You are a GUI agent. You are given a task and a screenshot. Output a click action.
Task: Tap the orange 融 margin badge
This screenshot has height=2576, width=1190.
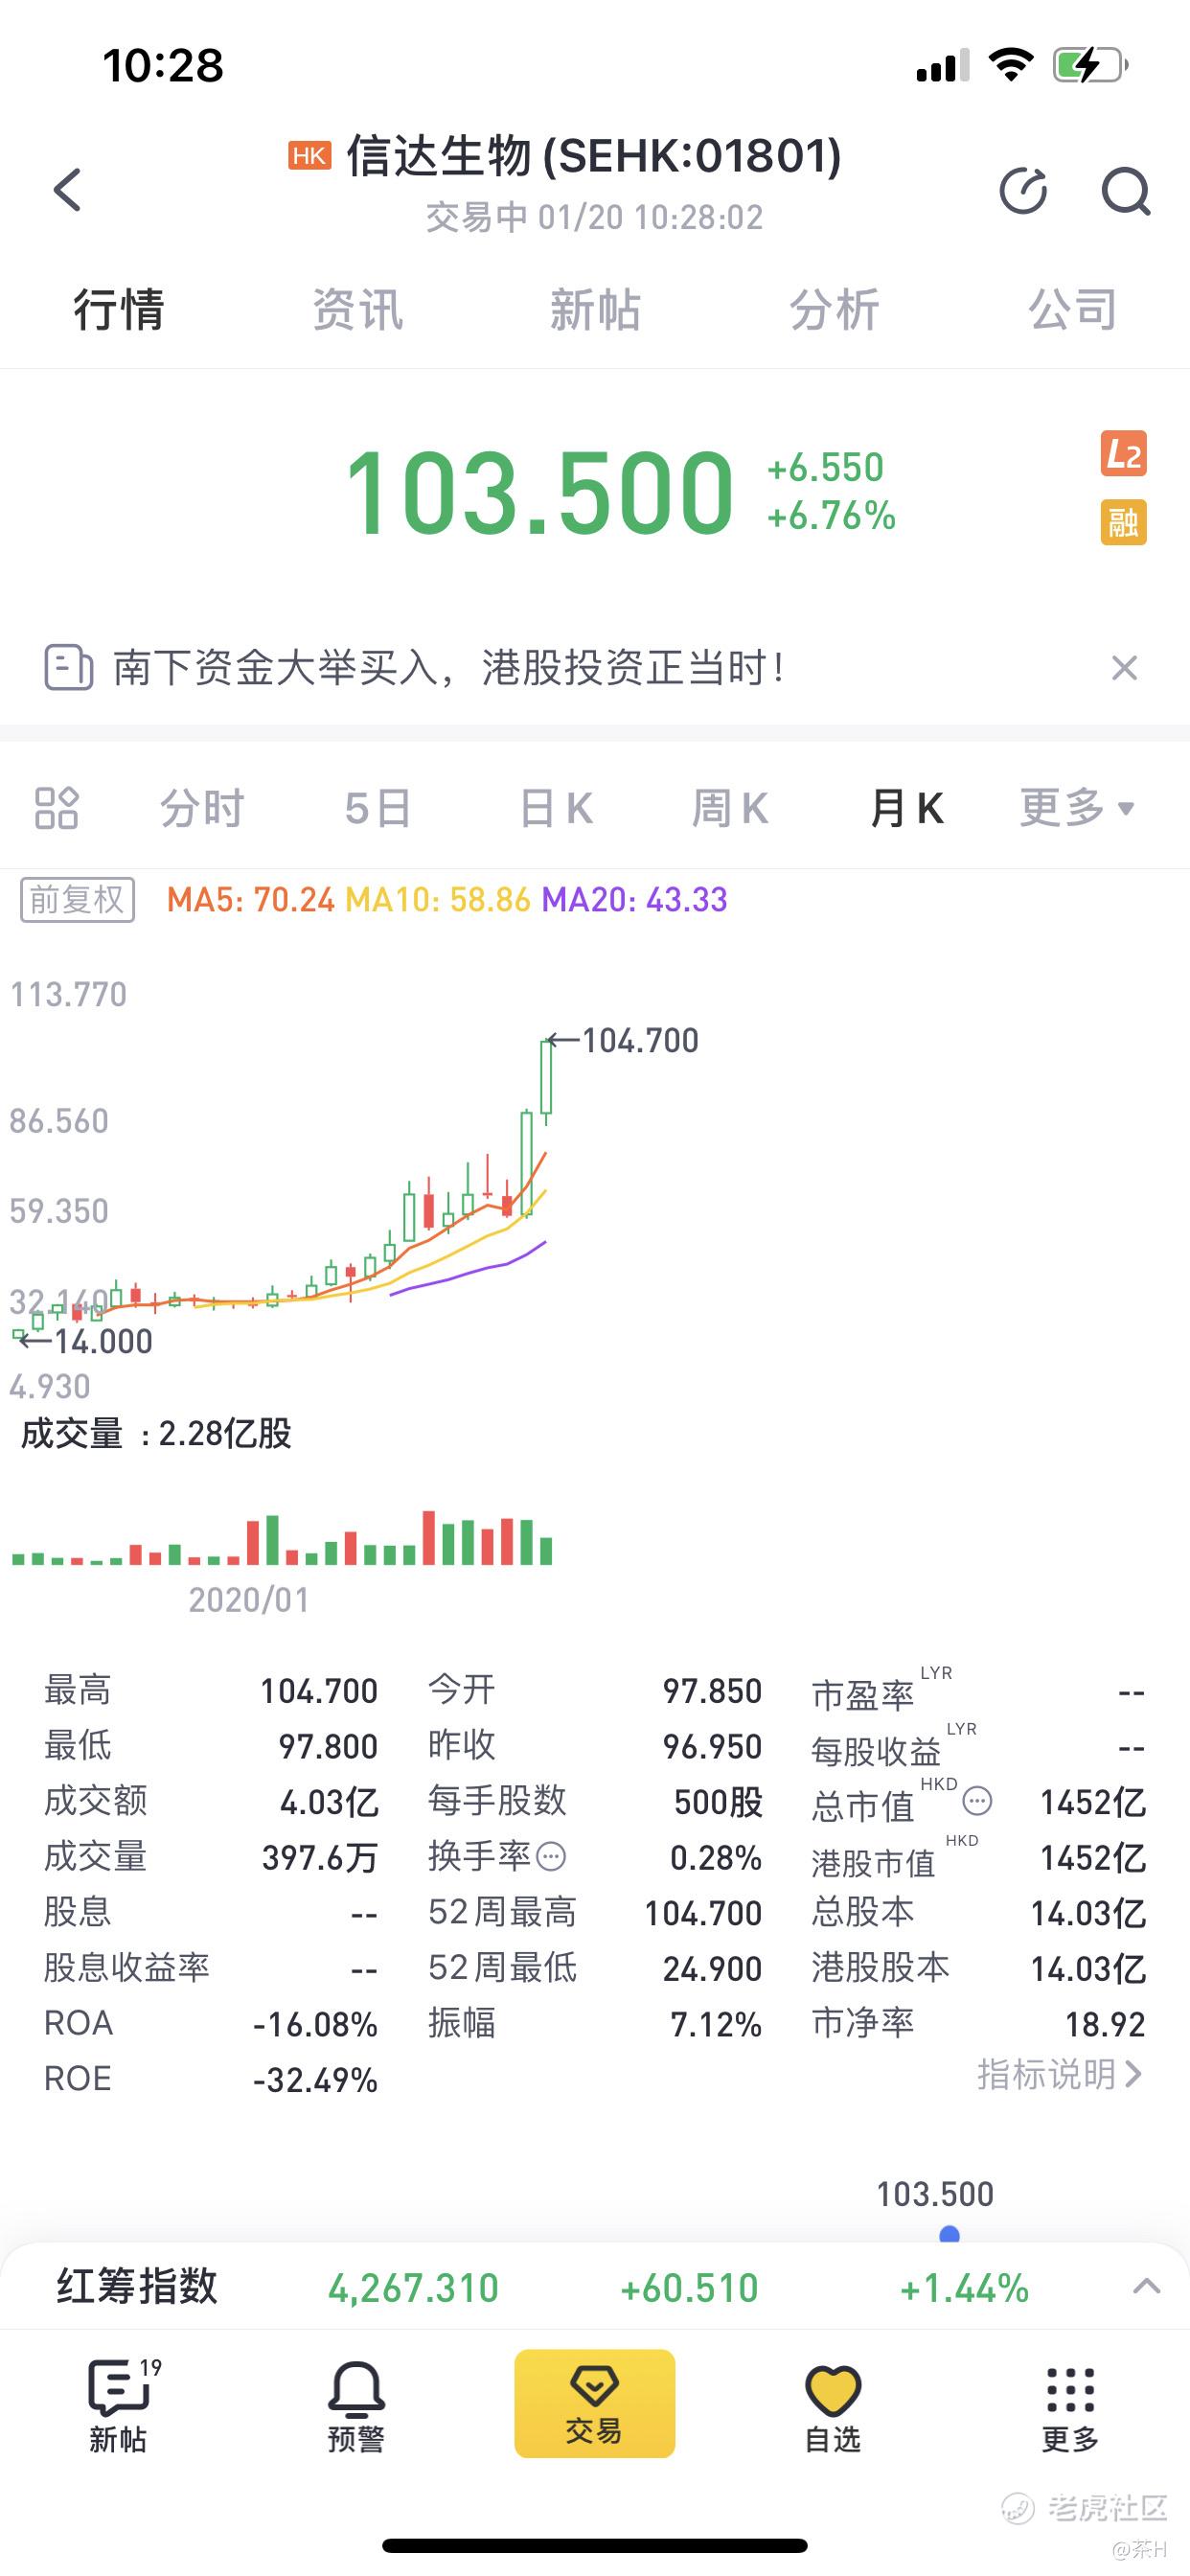coord(1123,522)
